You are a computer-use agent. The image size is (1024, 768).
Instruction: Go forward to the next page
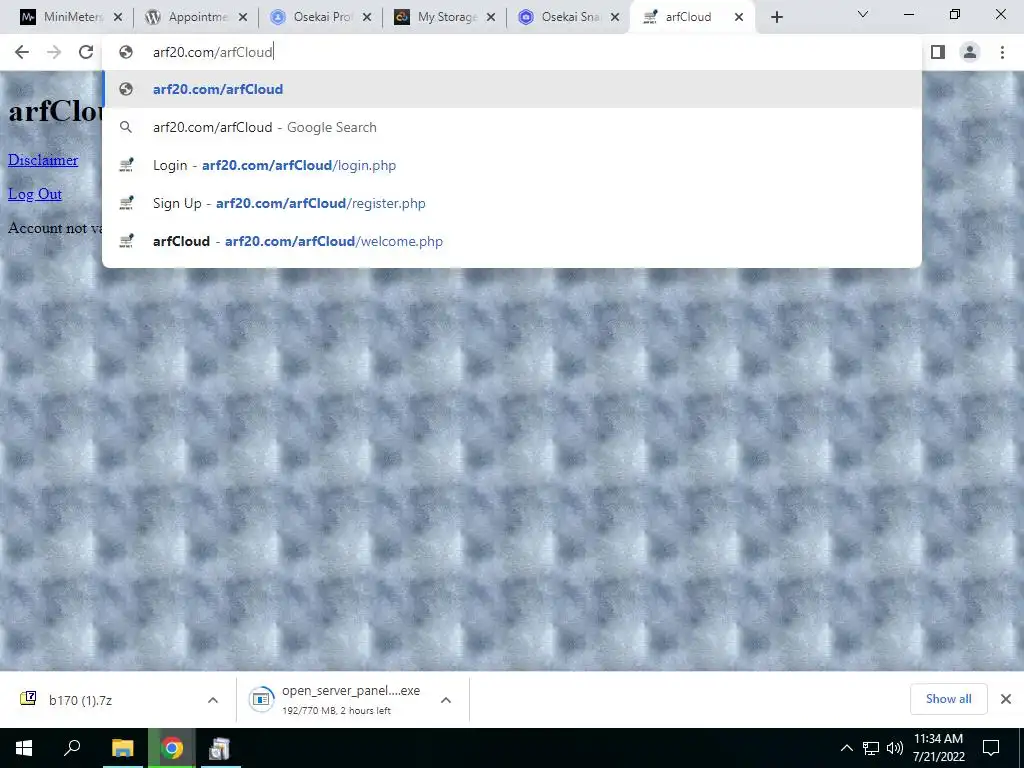(54, 52)
